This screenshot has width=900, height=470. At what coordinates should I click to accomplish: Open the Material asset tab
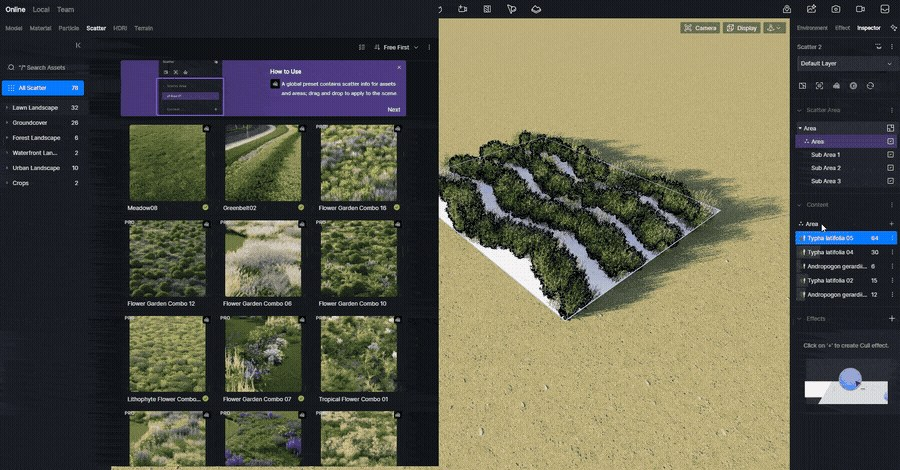coord(40,28)
